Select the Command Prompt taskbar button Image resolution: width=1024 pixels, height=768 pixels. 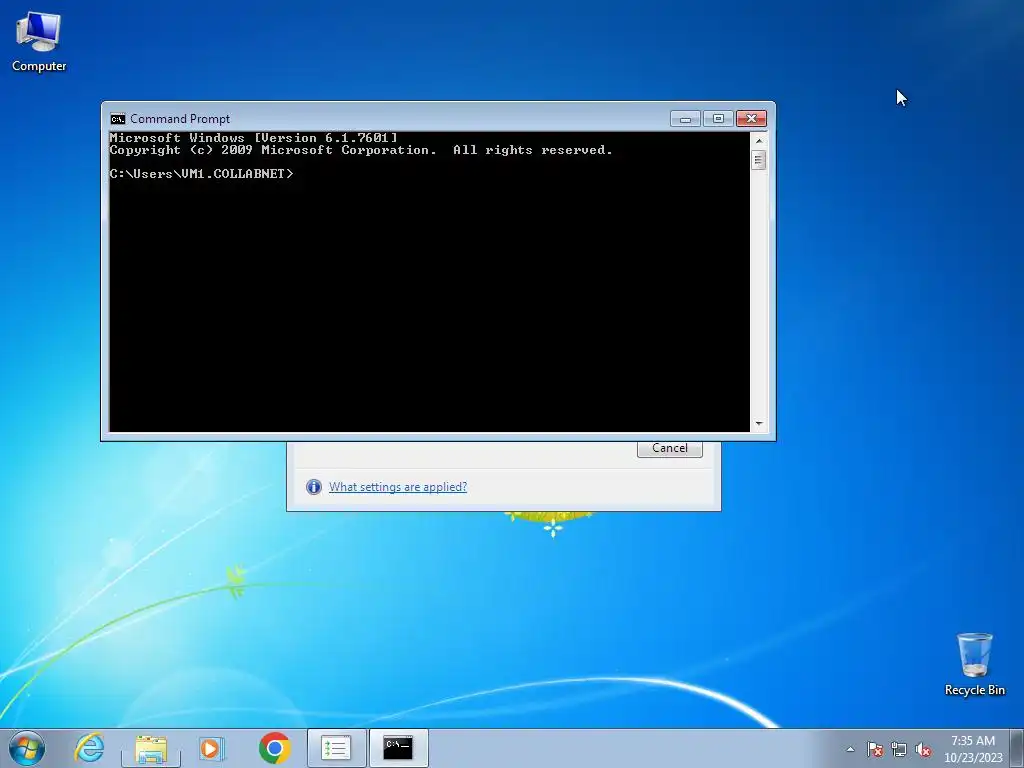[x=398, y=748]
